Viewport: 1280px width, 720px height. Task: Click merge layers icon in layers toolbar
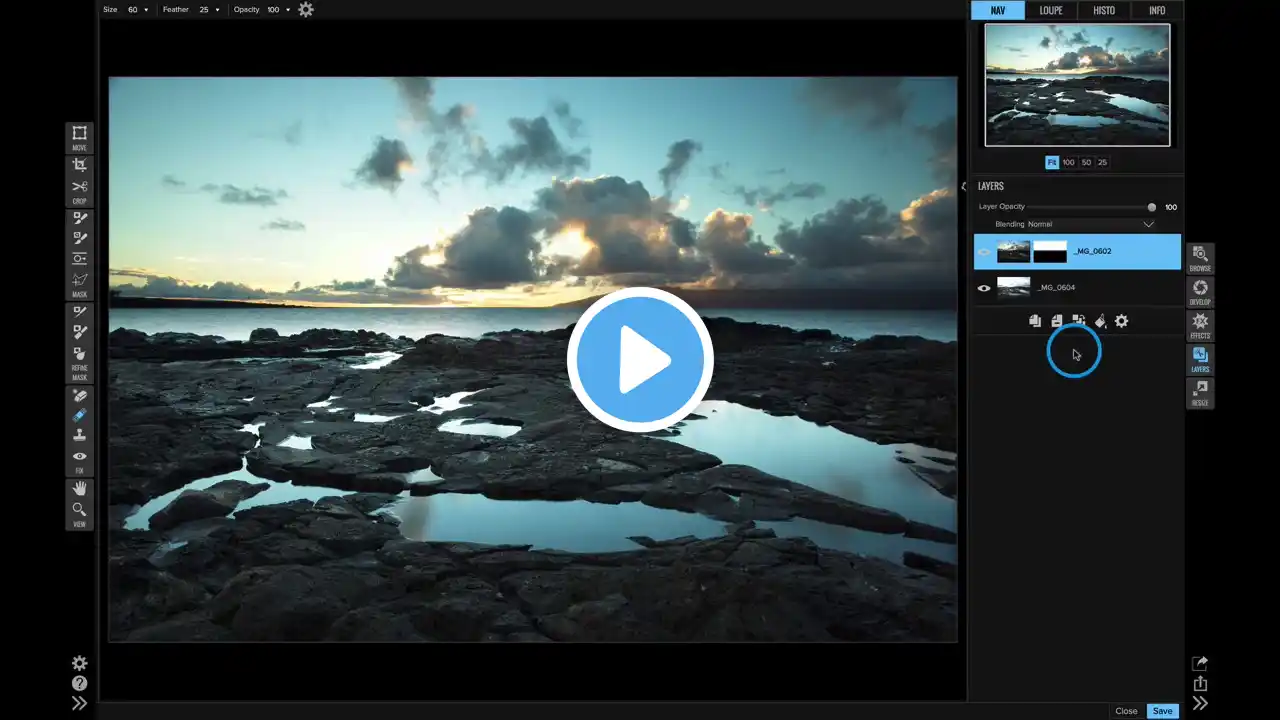1078,321
